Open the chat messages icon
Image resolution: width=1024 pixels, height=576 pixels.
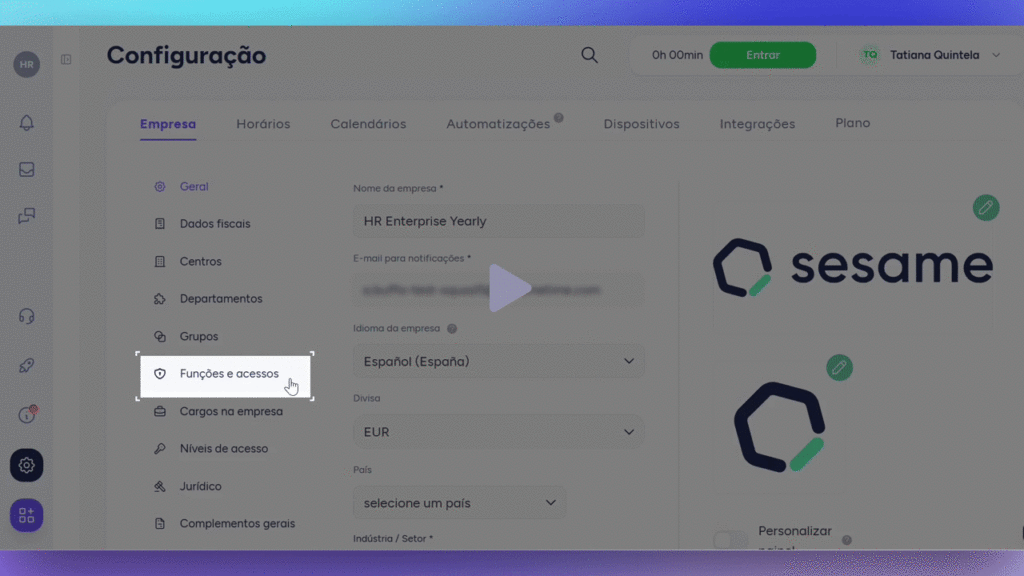click(x=27, y=216)
